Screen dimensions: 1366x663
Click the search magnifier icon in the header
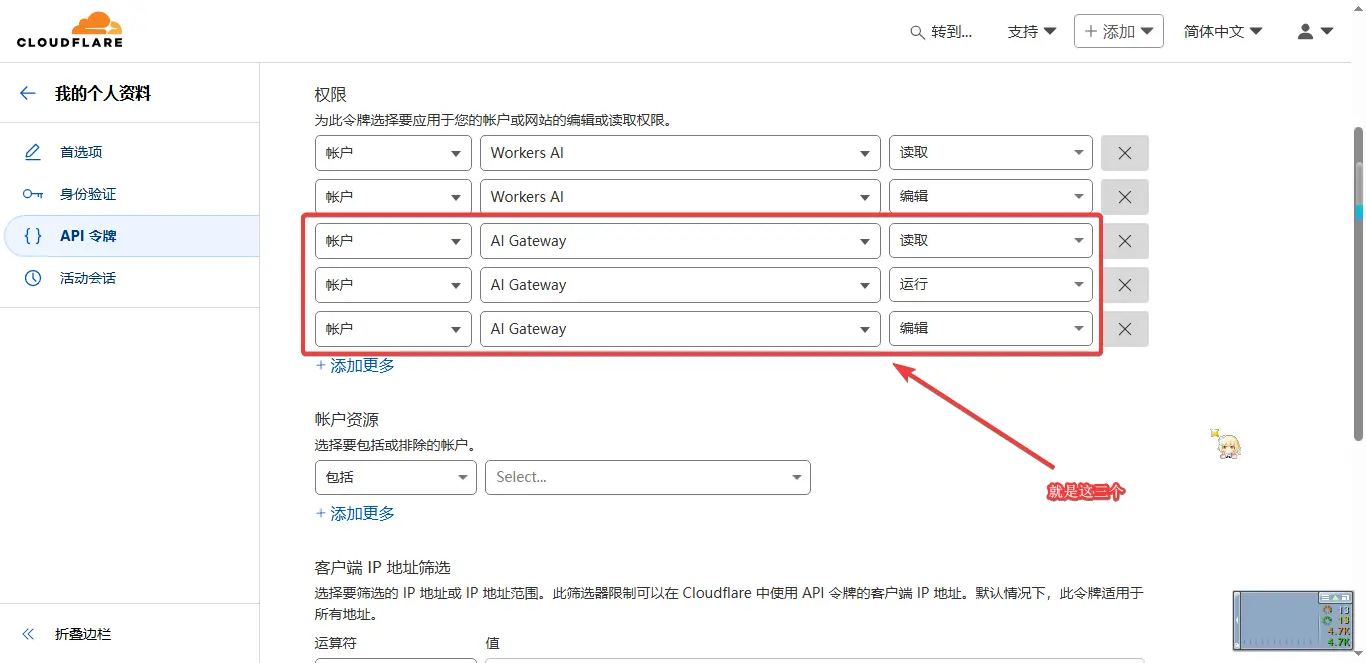point(917,32)
